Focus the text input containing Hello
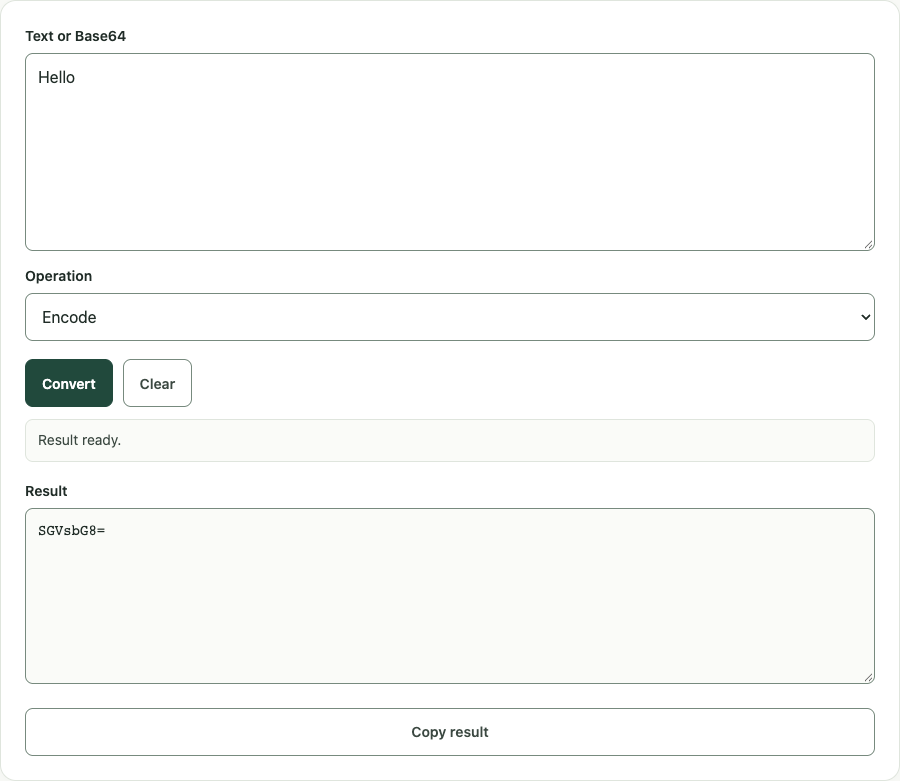900x781 pixels. (x=450, y=152)
